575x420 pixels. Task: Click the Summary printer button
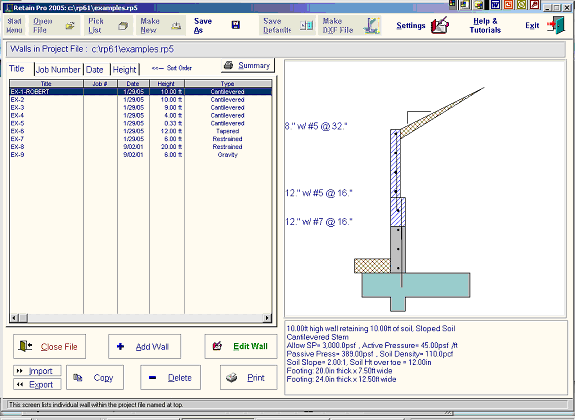(x=248, y=65)
